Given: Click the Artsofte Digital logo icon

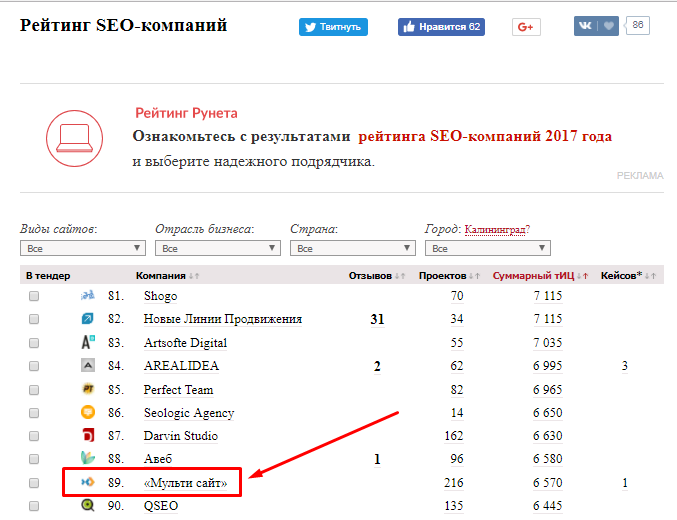Looking at the screenshot, I should tap(88, 342).
